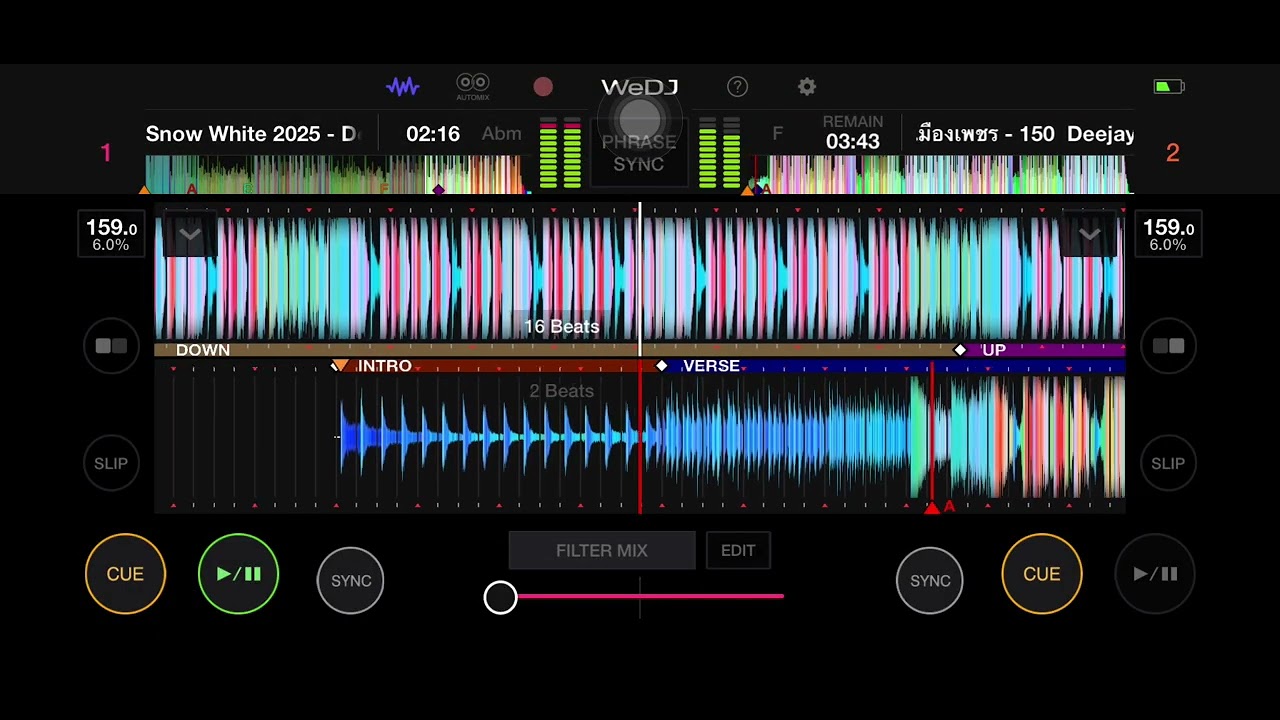1280x720 pixels.
Task: Select deck number 1
Action: (x=106, y=153)
